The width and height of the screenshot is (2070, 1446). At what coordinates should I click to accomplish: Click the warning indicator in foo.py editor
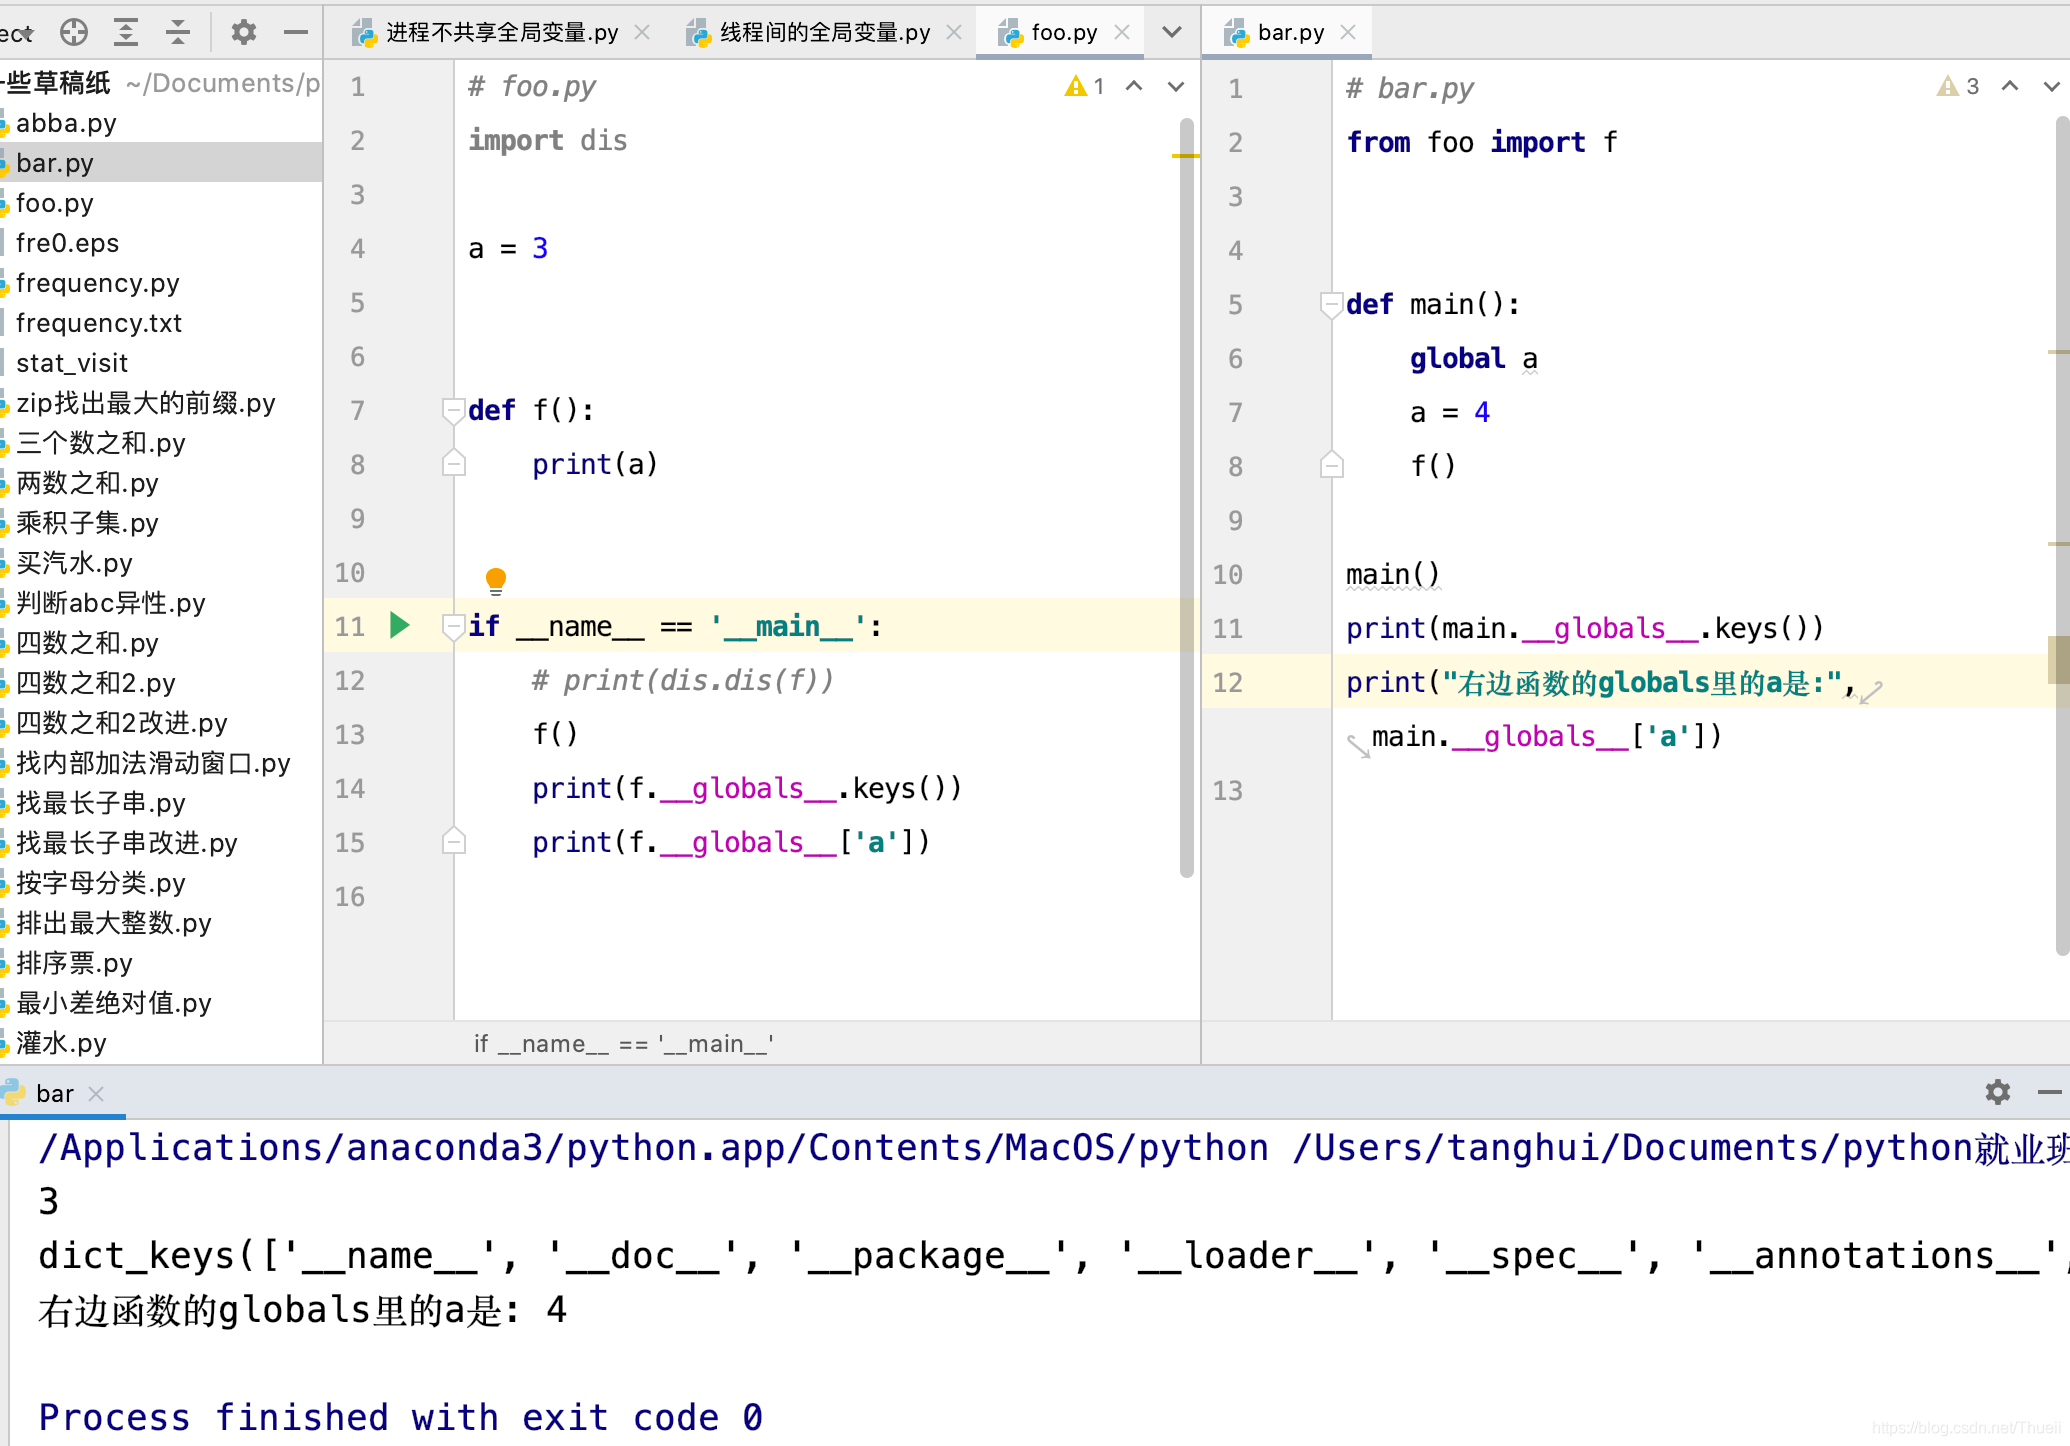[x=1084, y=87]
